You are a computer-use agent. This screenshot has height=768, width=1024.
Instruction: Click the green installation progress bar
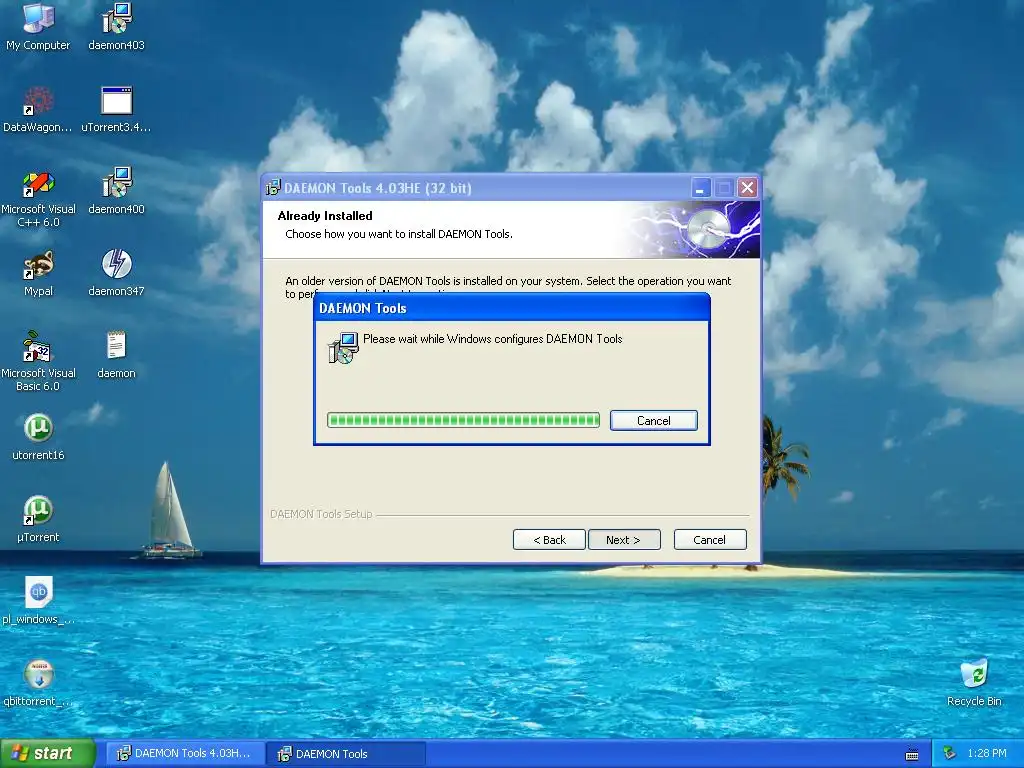pyautogui.click(x=463, y=420)
